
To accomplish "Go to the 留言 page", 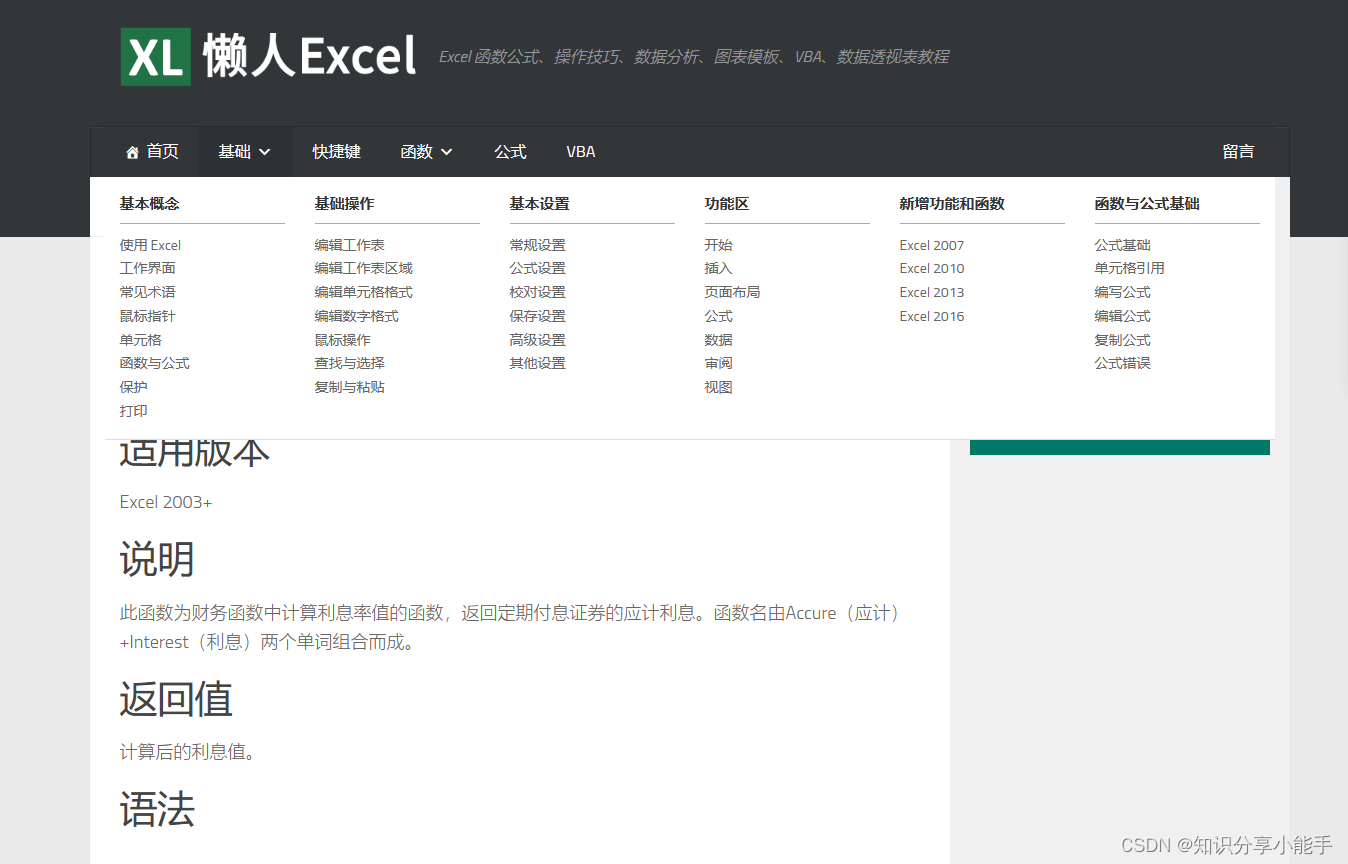I will click(1238, 152).
